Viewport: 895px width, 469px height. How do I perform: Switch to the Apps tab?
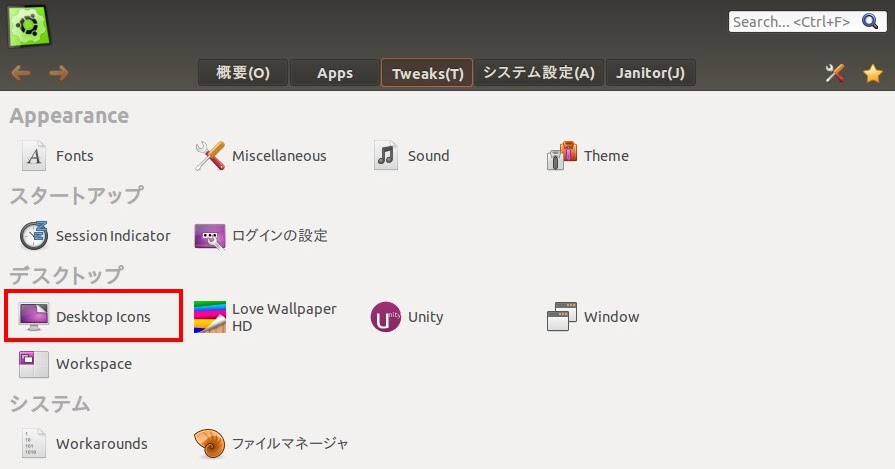[334, 73]
